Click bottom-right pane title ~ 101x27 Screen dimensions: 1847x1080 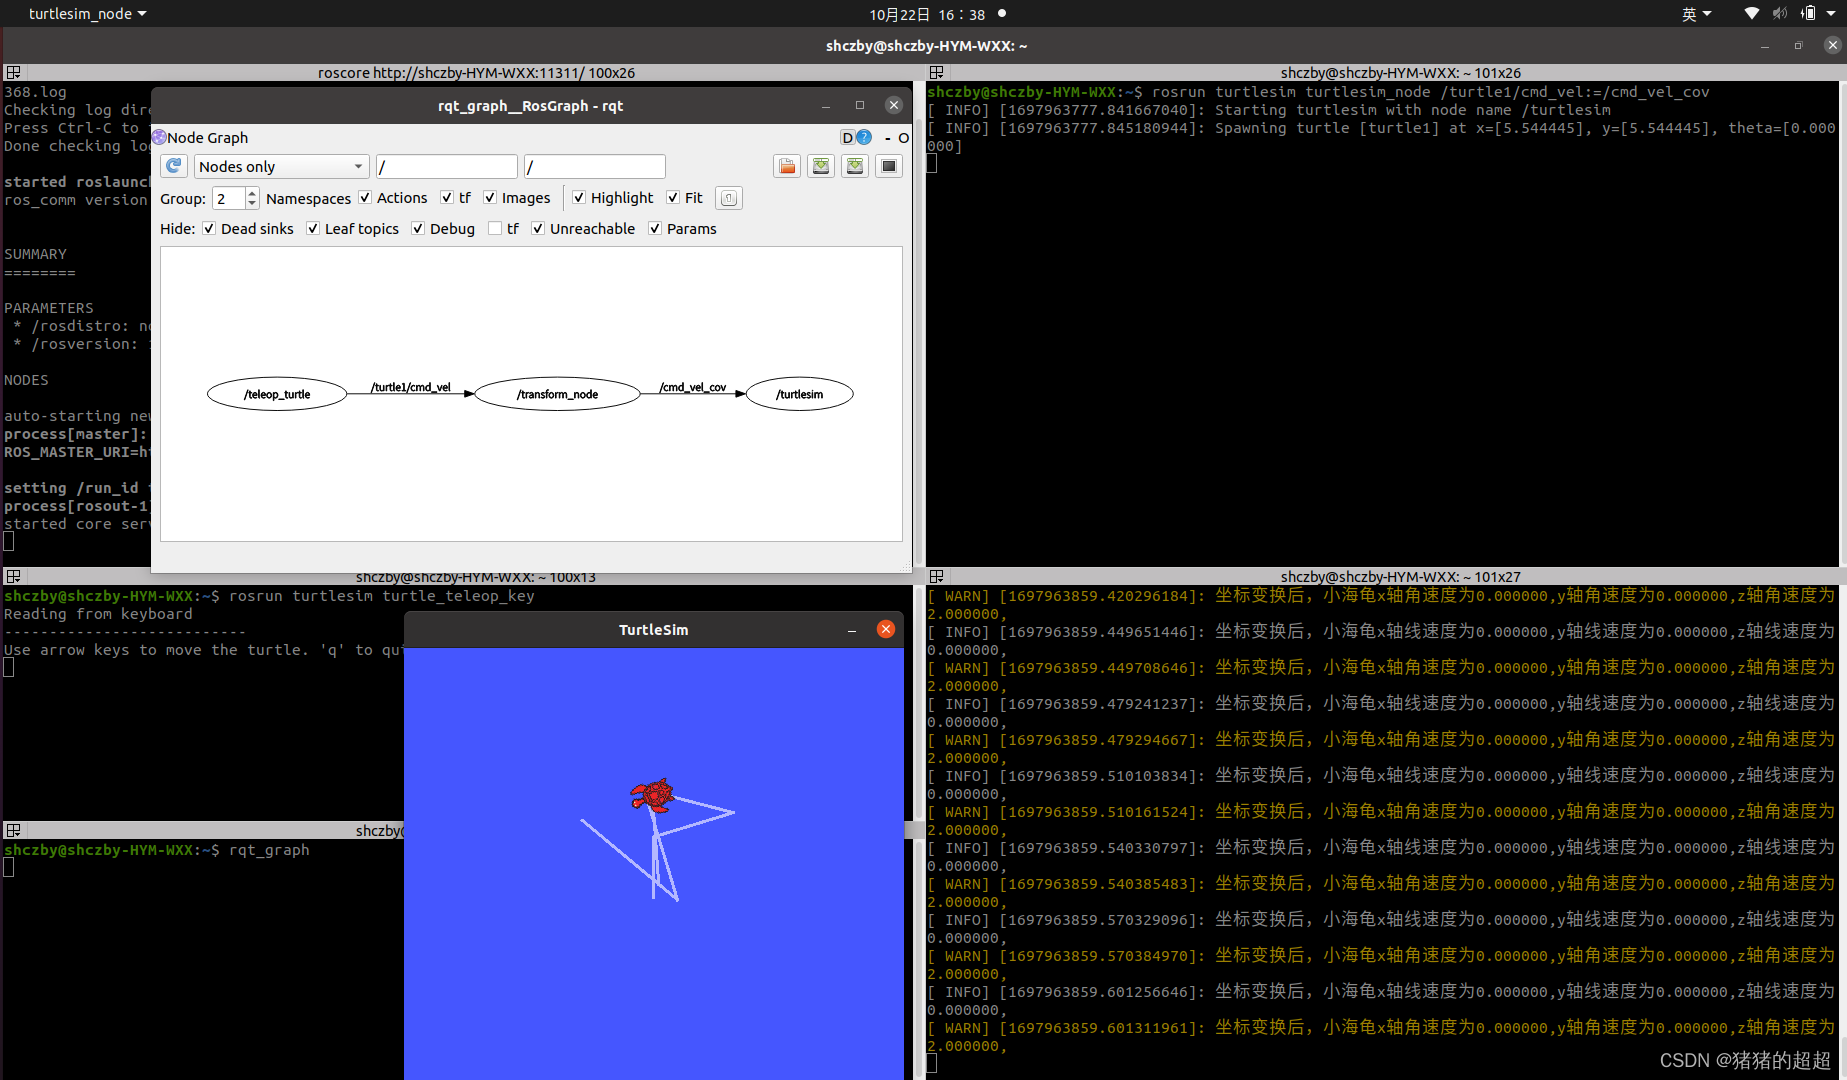click(1400, 577)
